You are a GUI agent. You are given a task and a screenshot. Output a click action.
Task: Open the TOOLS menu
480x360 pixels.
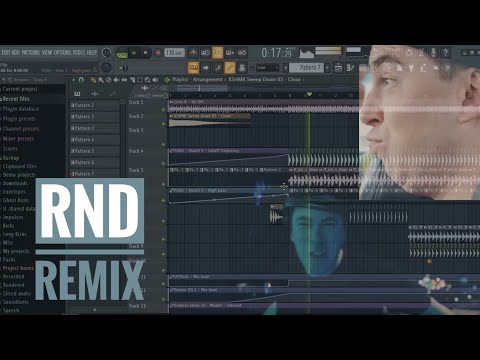pyautogui.click(x=79, y=52)
